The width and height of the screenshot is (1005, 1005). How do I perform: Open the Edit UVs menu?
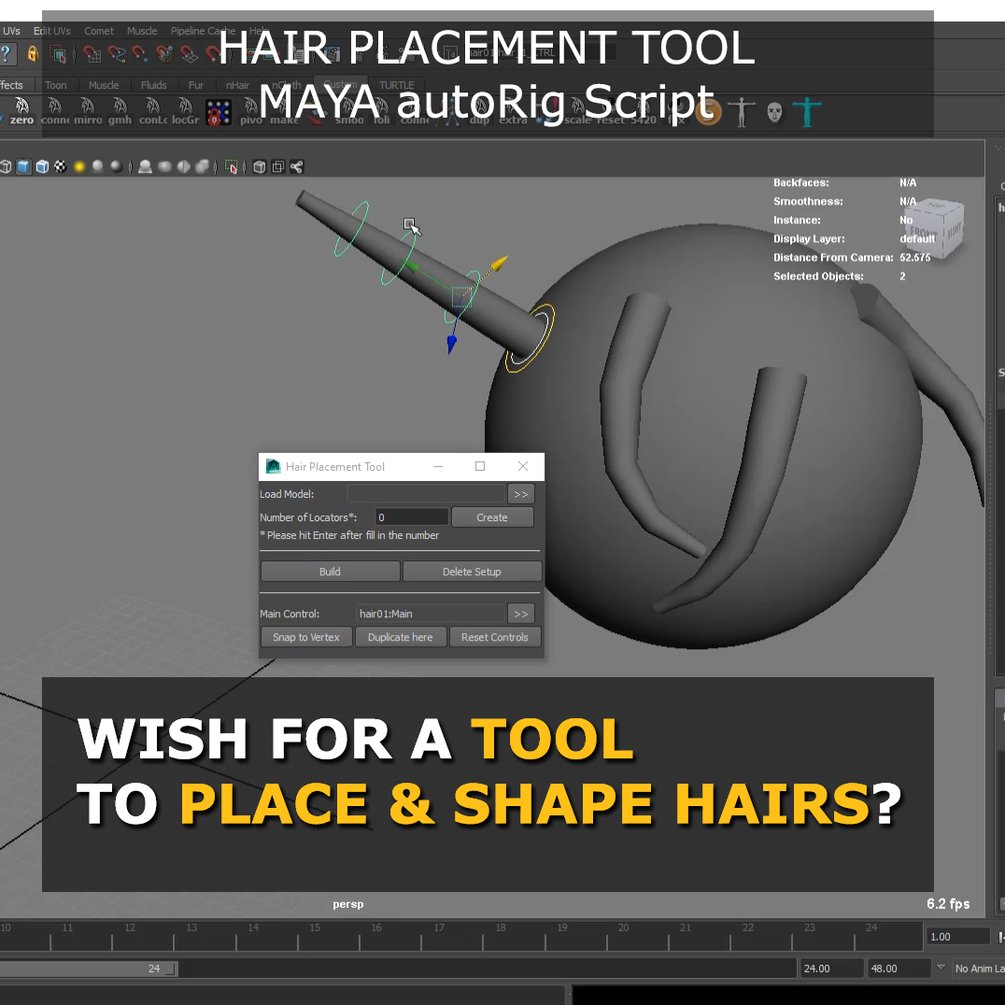click(x=52, y=31)
